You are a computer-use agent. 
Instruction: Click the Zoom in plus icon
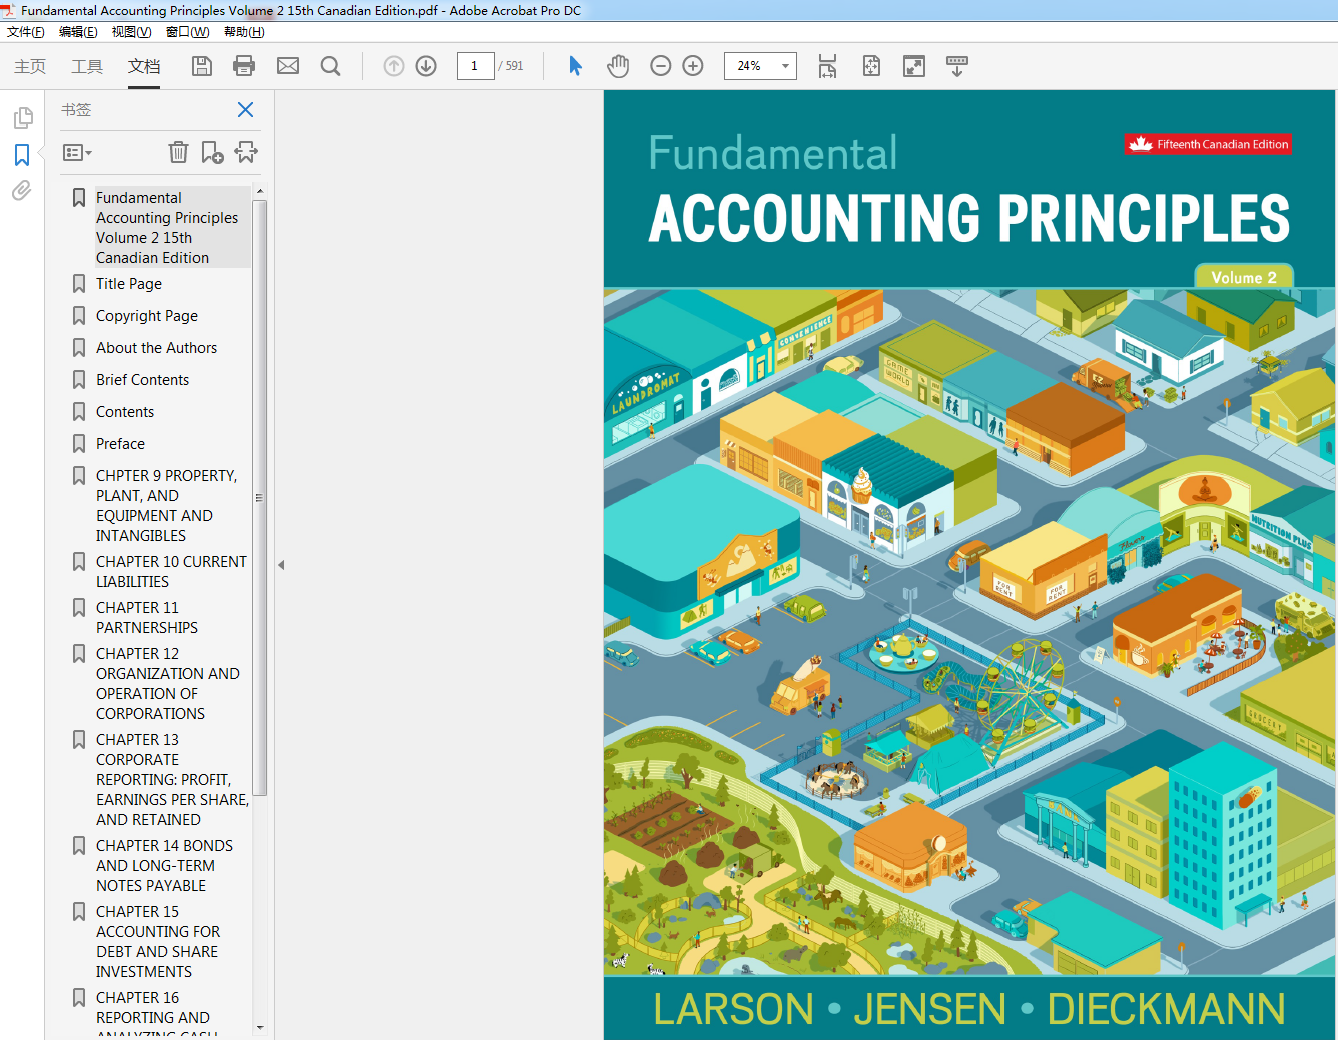click(693, 66)
